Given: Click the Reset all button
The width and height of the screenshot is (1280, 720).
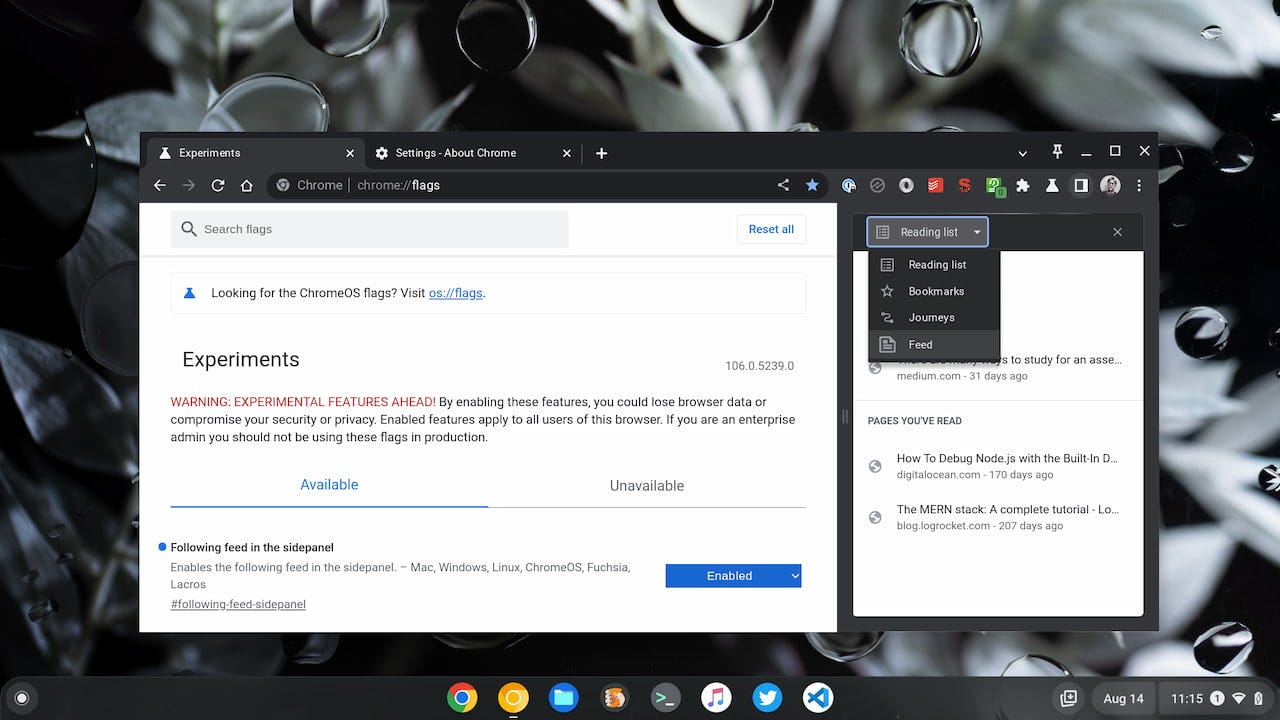Looking at the screenshot, I should pos(771,229).
